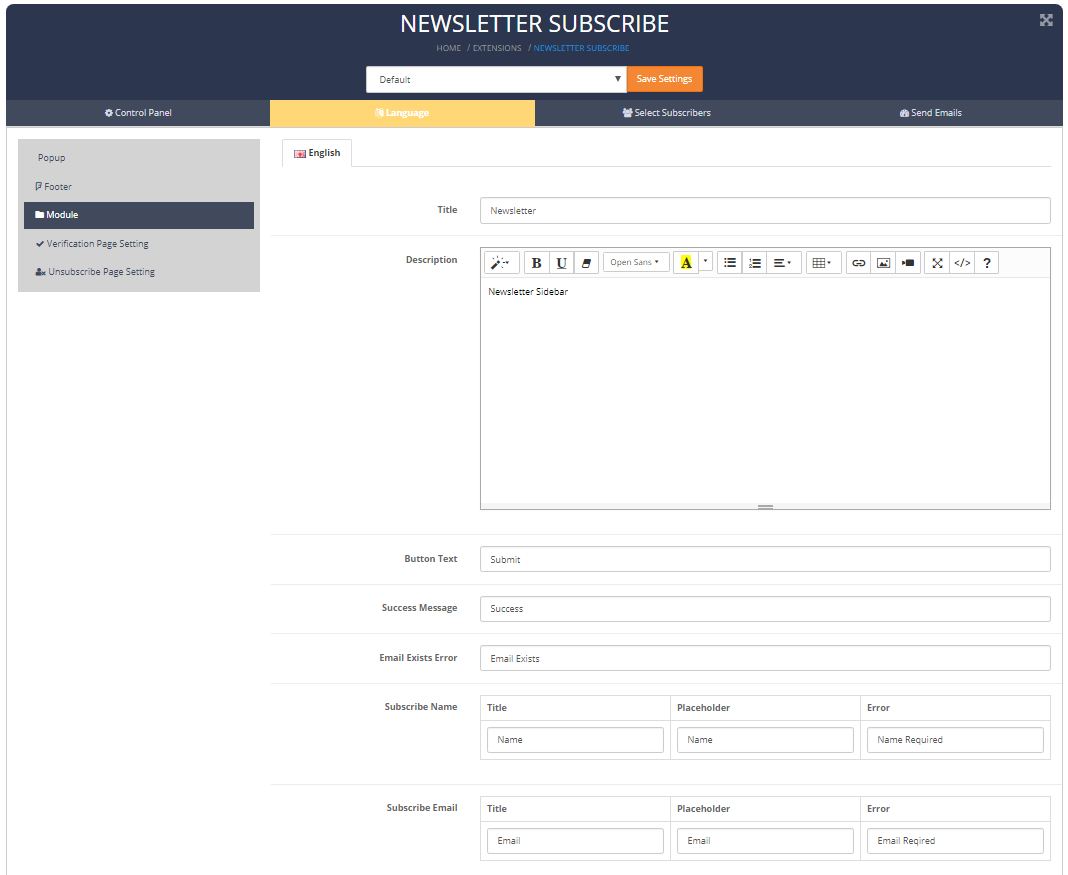Open the magic wand style menu
The height and width of the screenshot is (875, 1068).
point(501,263)
